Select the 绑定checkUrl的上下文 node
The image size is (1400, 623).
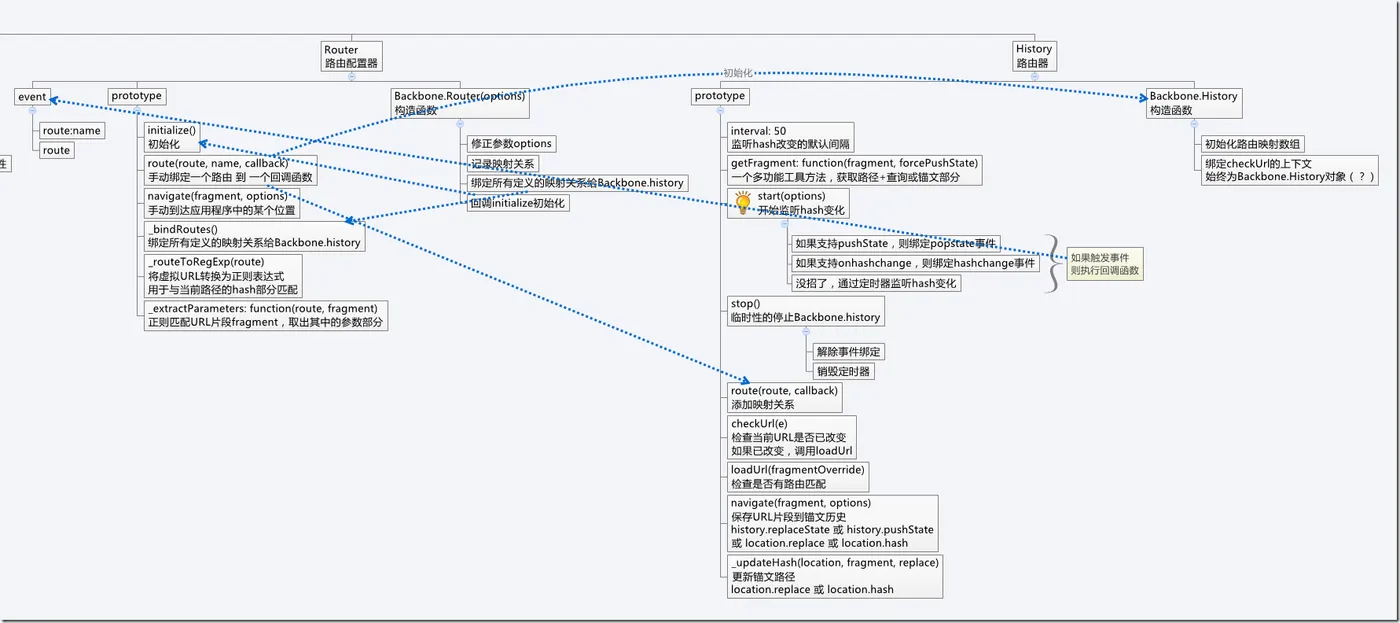click(x=1290, y=170)
